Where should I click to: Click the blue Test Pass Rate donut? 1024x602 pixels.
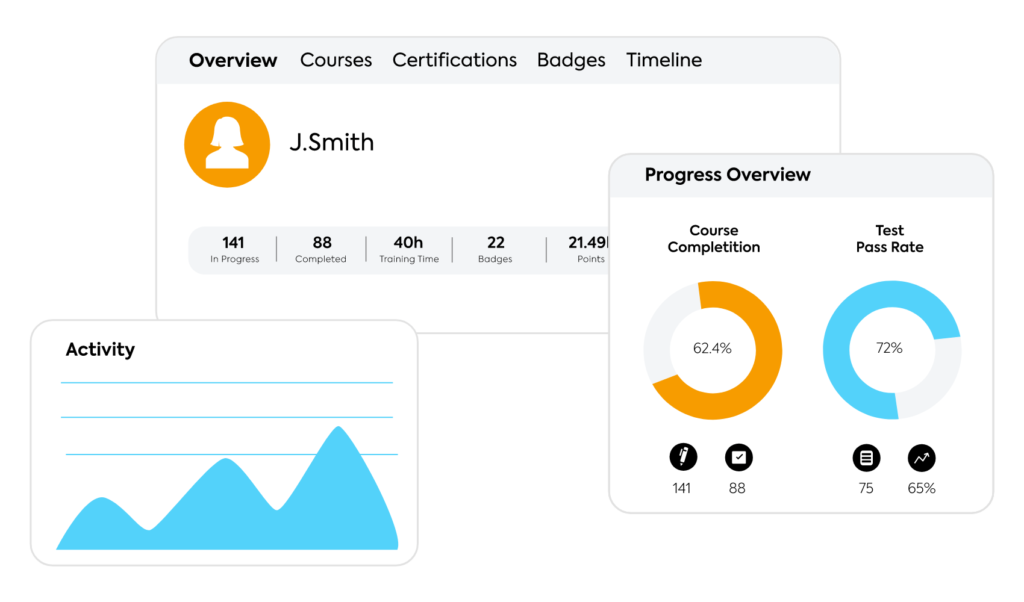(x=892, y=350)
